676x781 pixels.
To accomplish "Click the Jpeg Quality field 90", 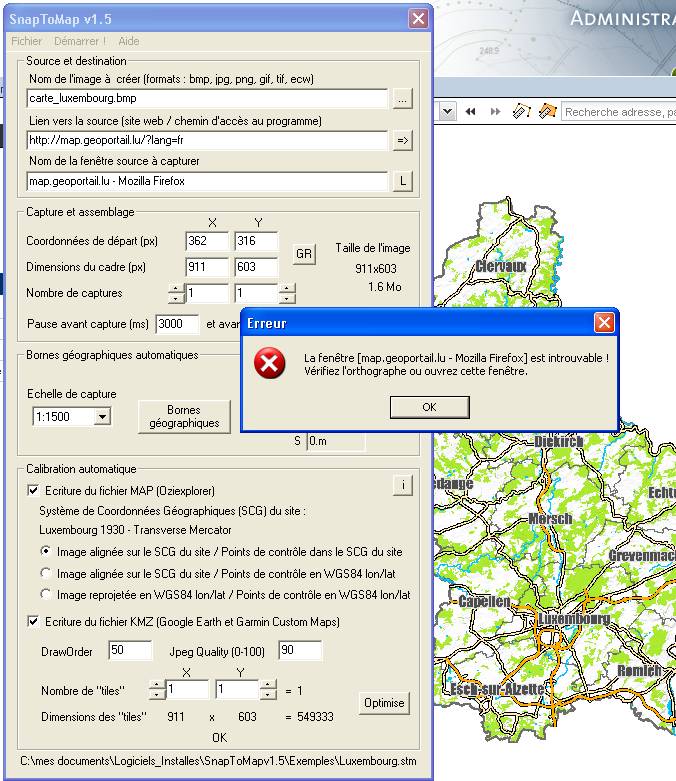I will pos(300,651).
